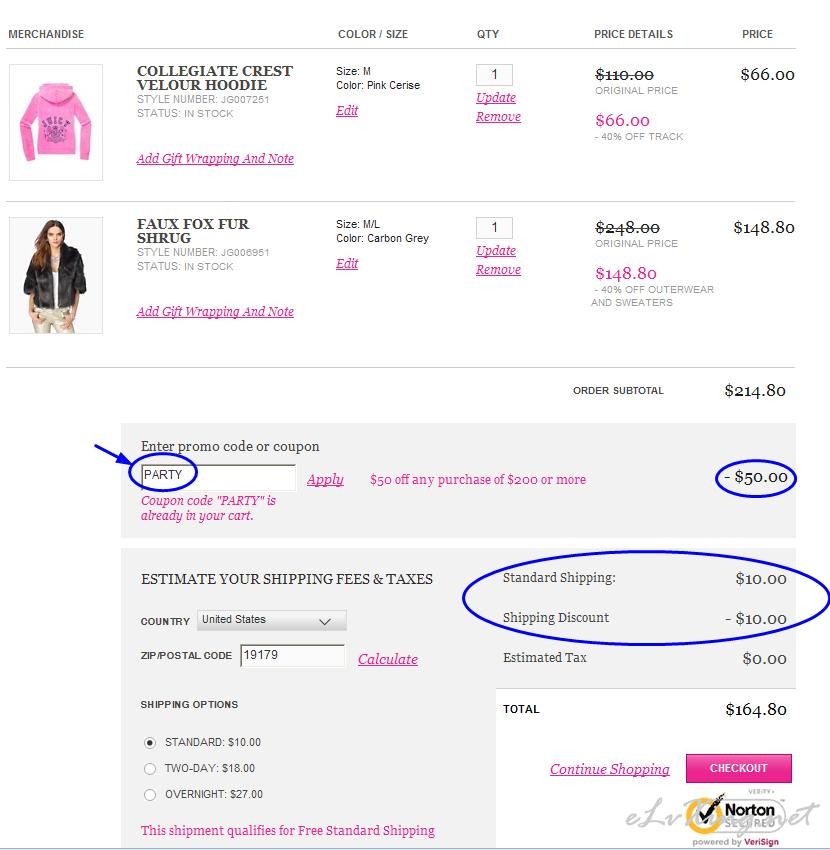The image size is (830, 850).
Task: Expand the Country dropdown showing United States
Action: coord(272,620)
